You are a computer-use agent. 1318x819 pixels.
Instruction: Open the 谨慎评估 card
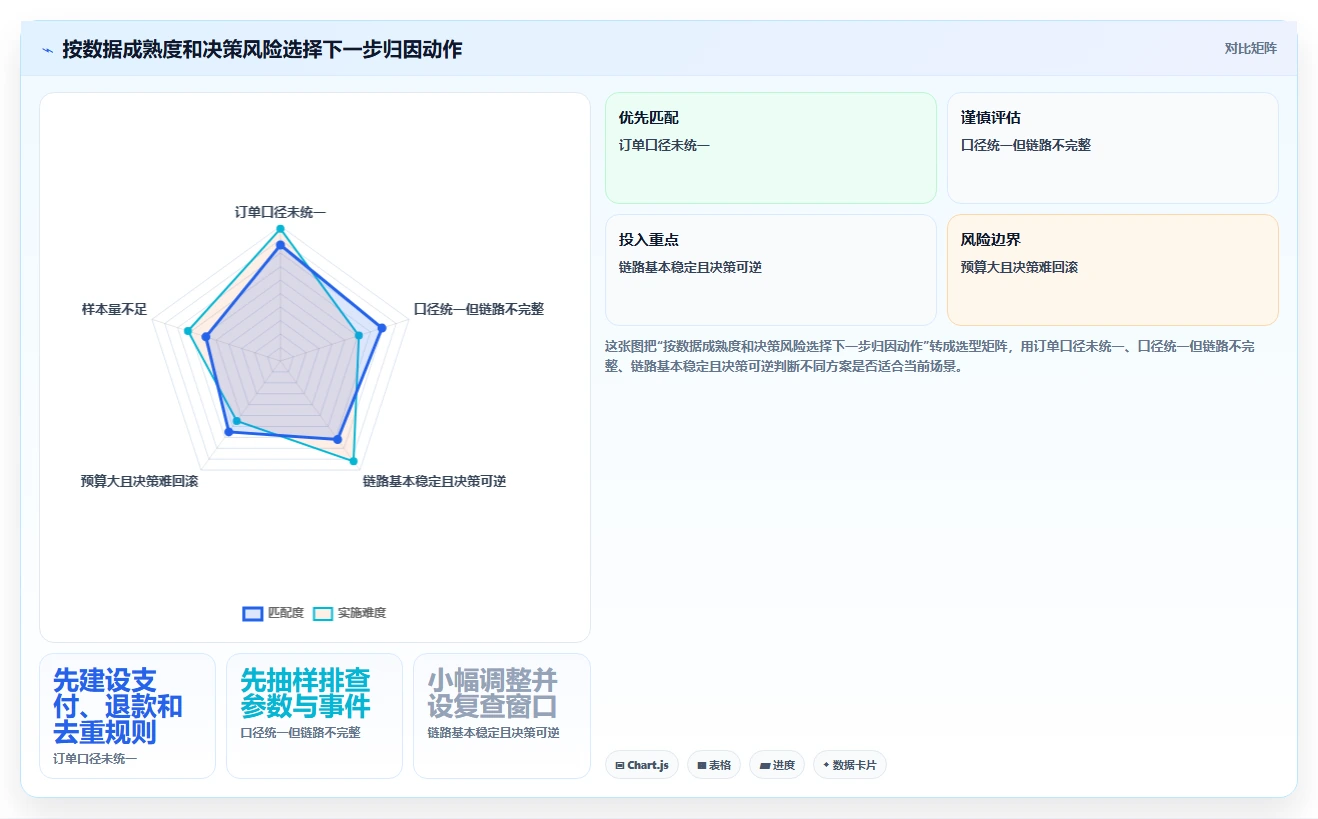(x=1113, y=148)
